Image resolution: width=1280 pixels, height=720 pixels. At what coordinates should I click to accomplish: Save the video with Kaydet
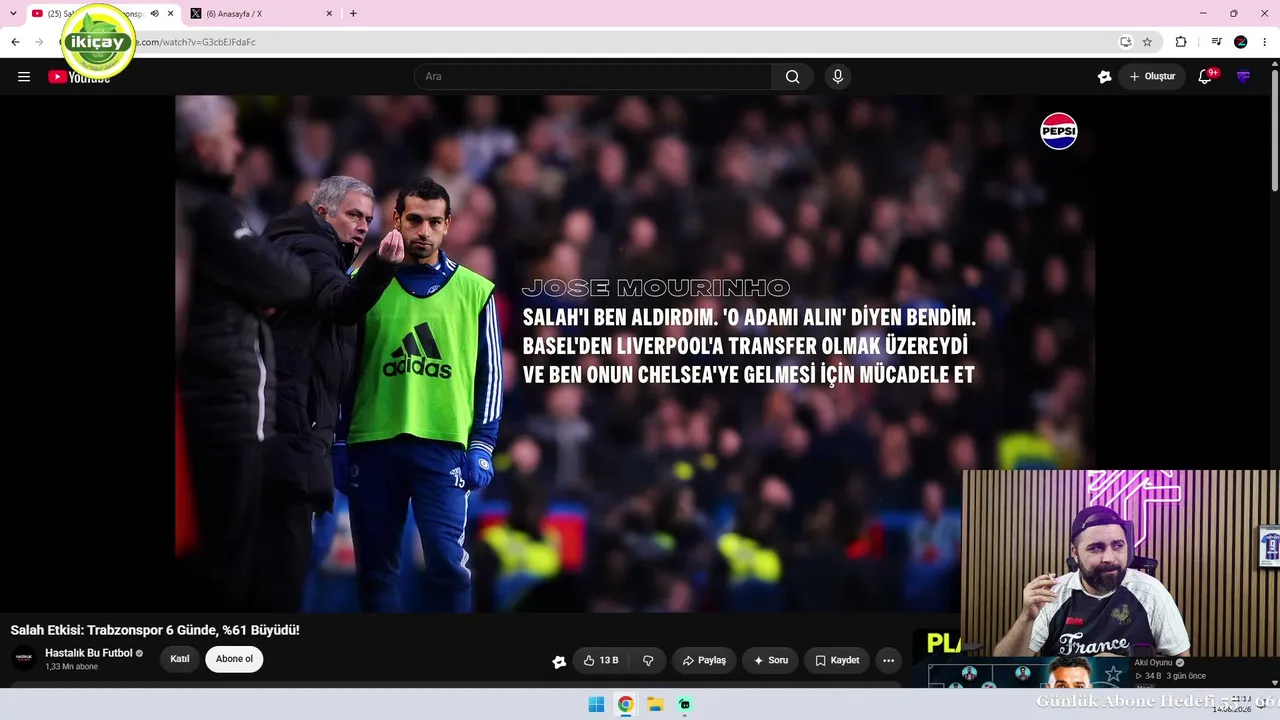coord(837,660)
